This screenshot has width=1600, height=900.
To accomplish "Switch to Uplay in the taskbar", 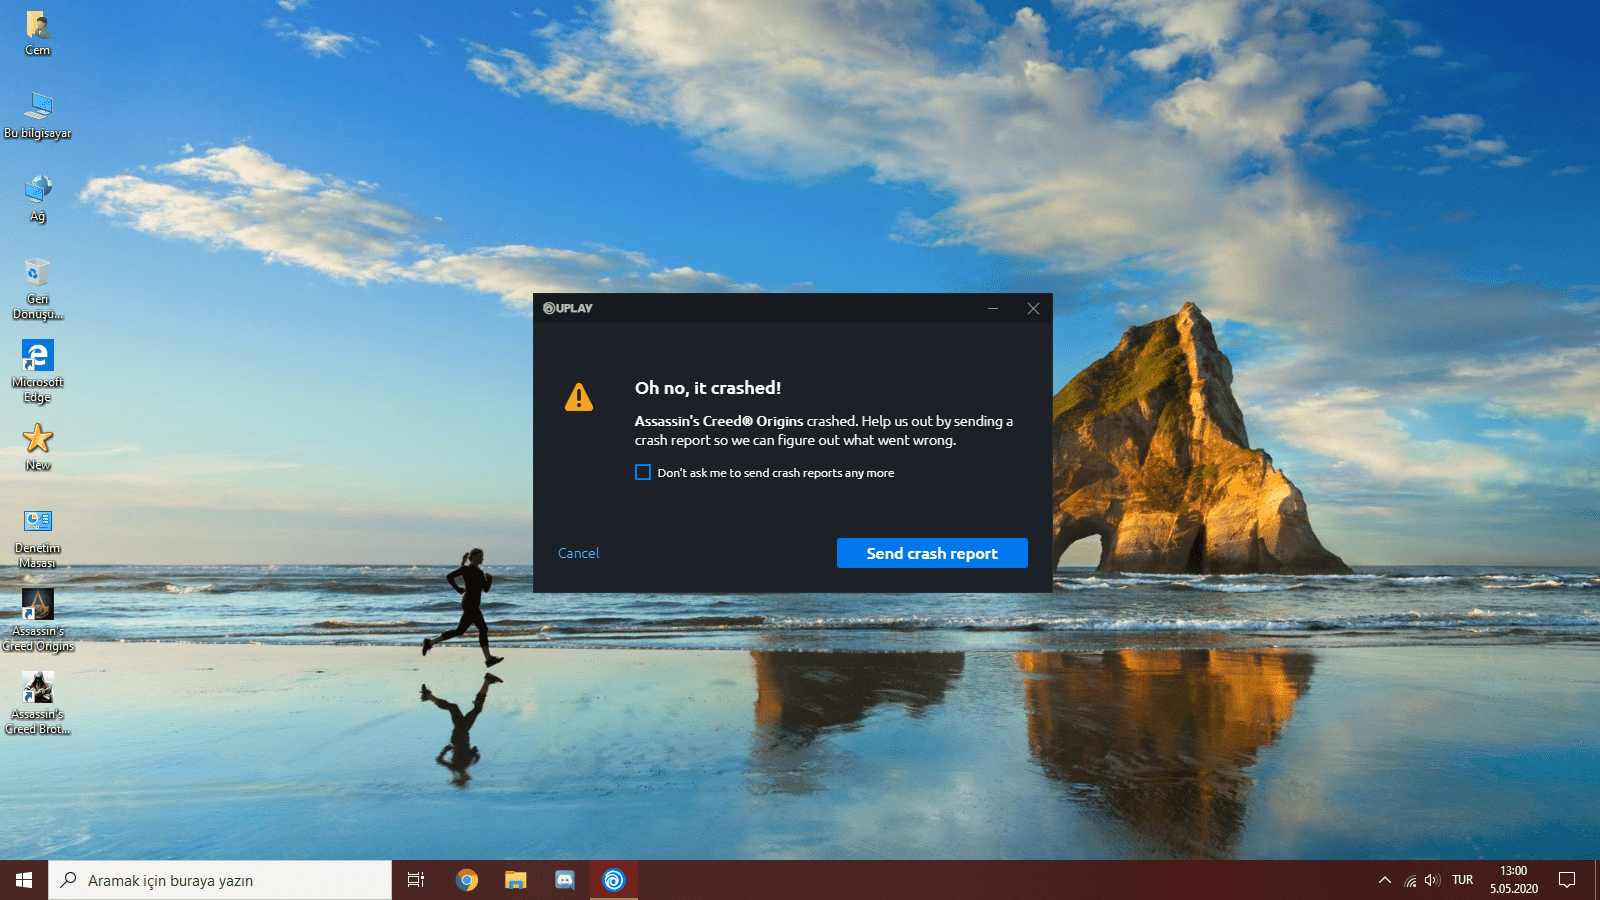I will coord(614,880).
